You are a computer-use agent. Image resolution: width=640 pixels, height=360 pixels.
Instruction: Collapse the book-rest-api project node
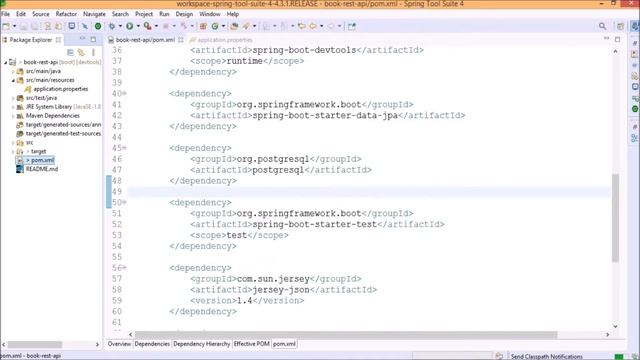[x=6, y=62]
